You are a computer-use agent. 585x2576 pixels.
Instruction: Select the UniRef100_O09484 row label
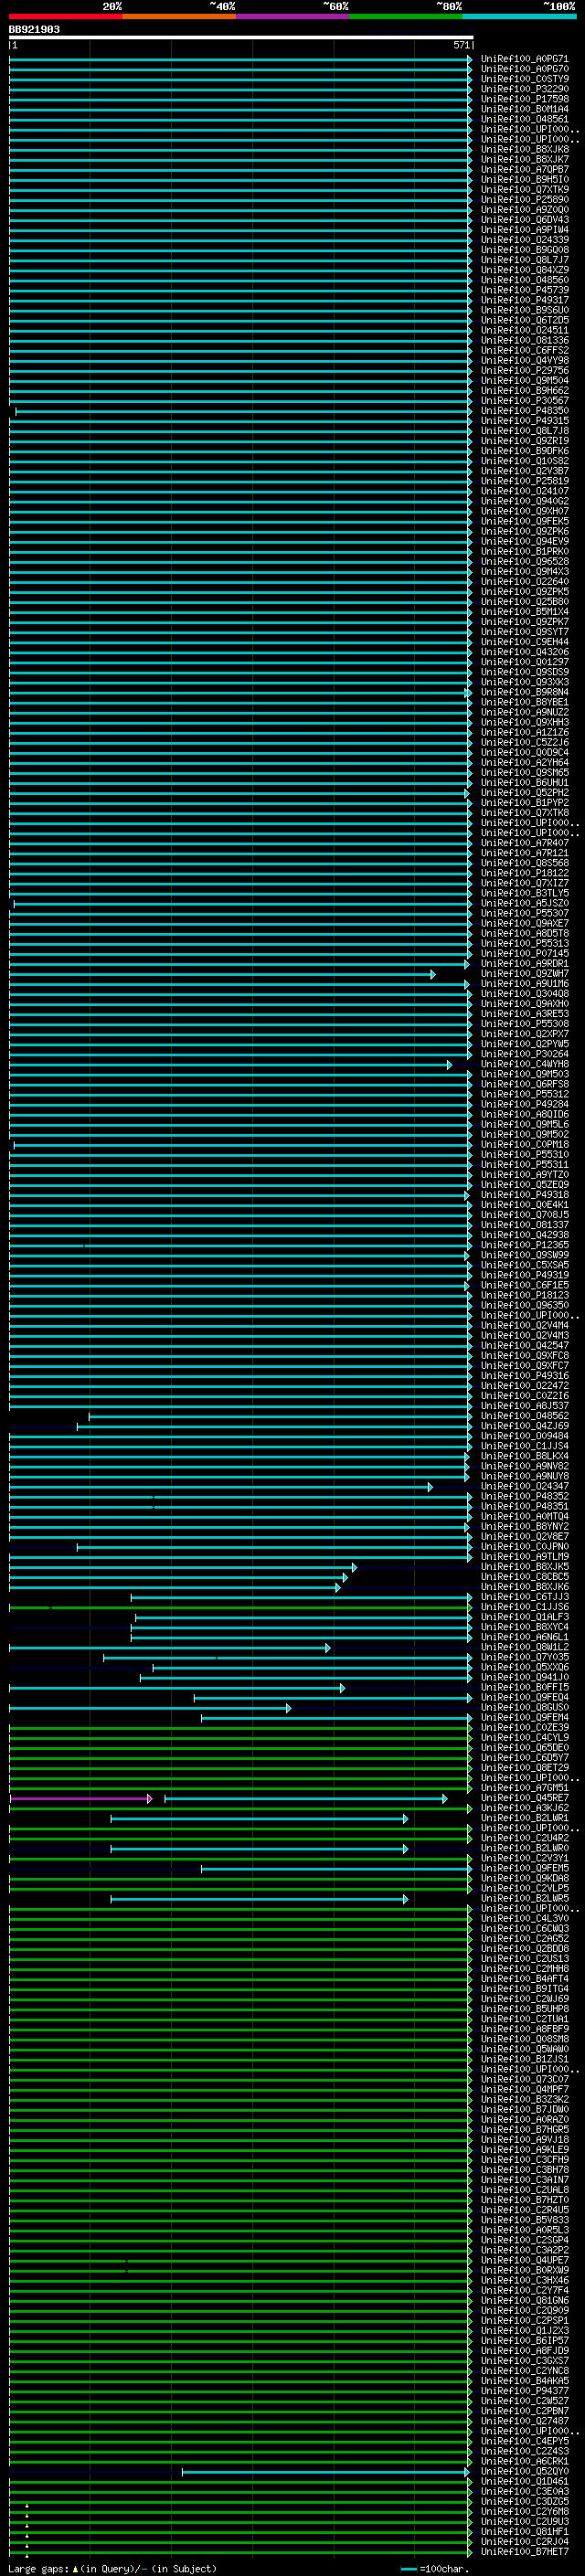[524, 1435]
